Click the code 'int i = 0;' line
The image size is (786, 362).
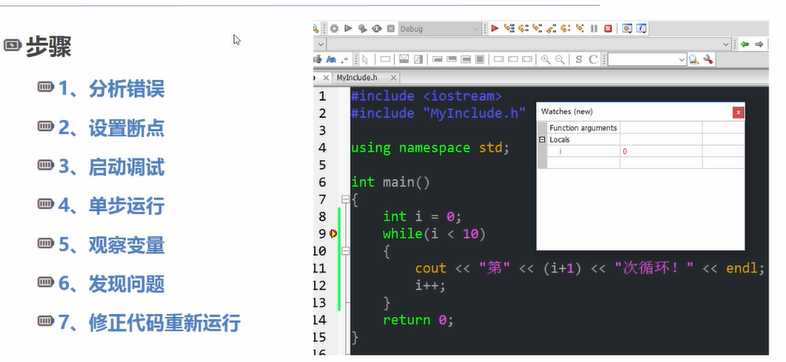[422, 217]
